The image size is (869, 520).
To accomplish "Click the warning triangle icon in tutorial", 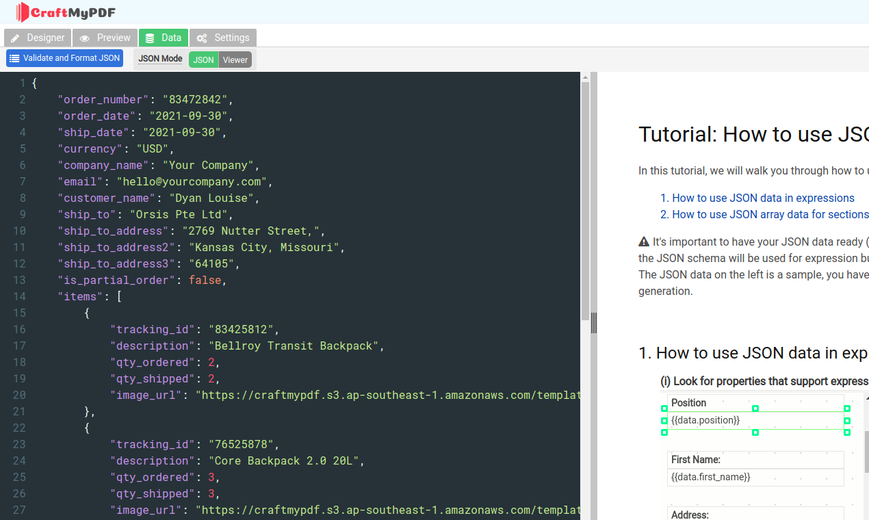I will [x=643, y=242].
